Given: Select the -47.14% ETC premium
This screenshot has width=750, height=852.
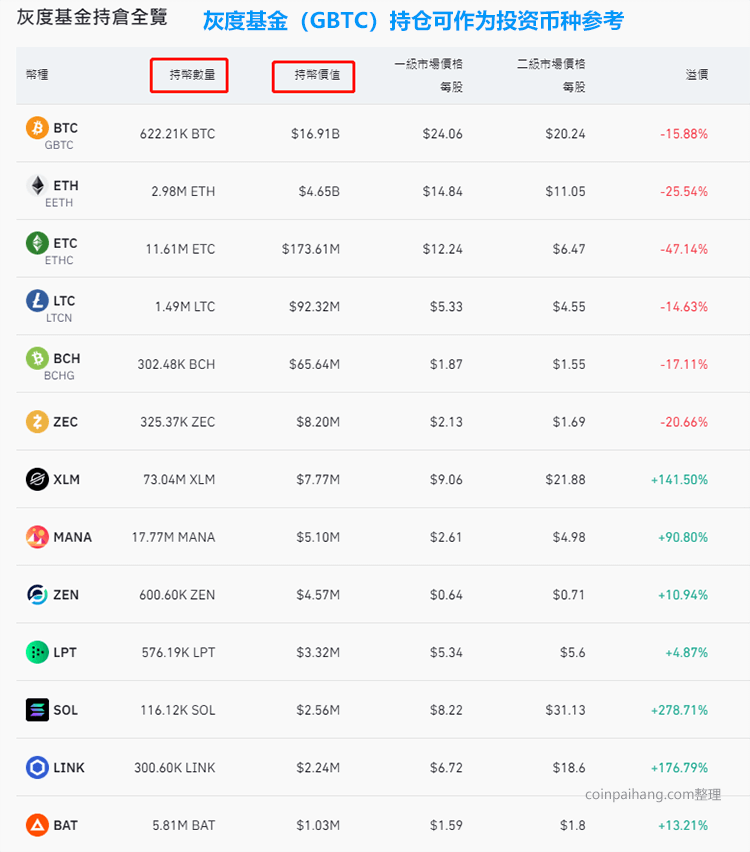Looking at the screenshot, I should [x=684, y=249].
